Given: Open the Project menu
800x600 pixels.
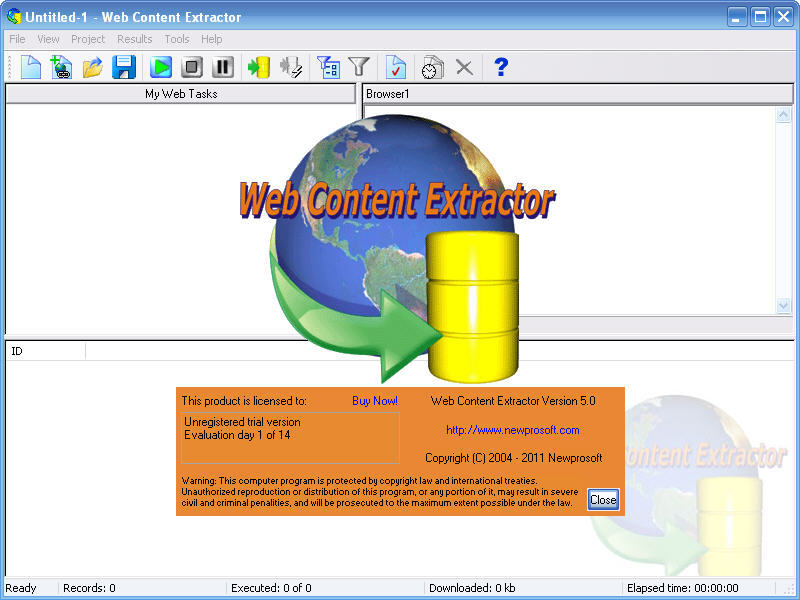Looking at the screenshot, I should coord(88,39).
